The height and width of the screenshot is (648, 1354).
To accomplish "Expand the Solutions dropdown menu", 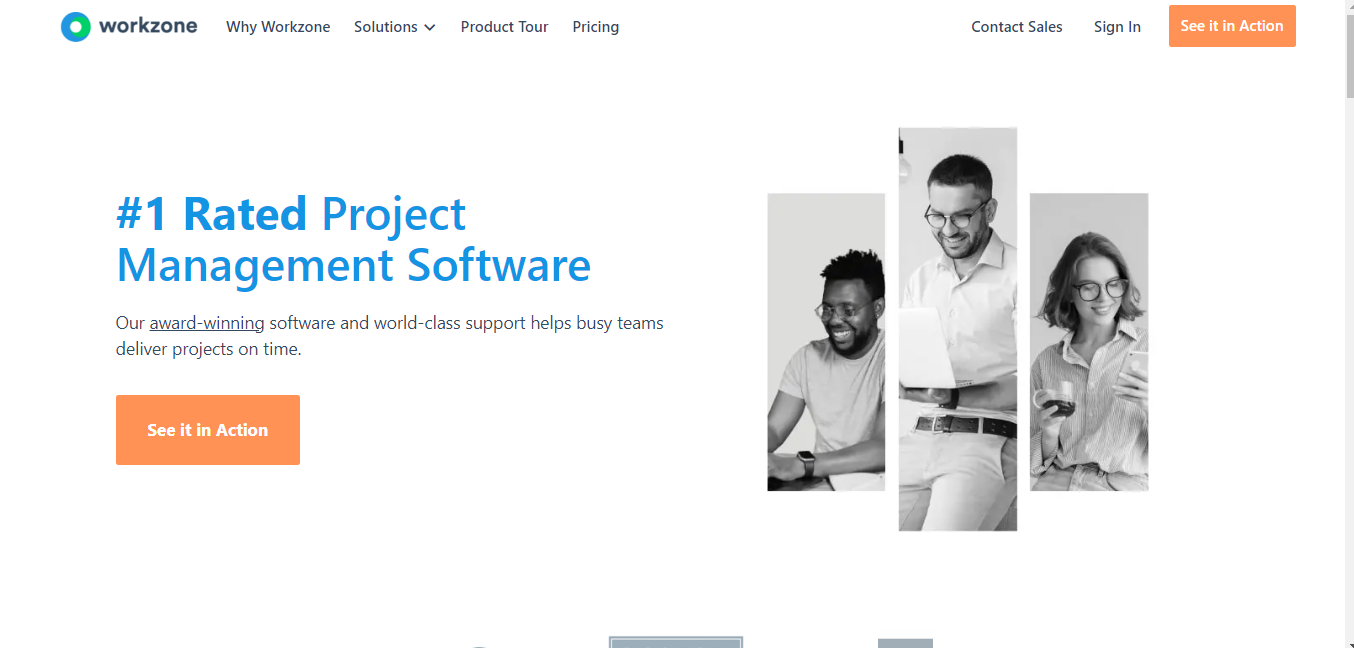I will click(x=395, y=27).
